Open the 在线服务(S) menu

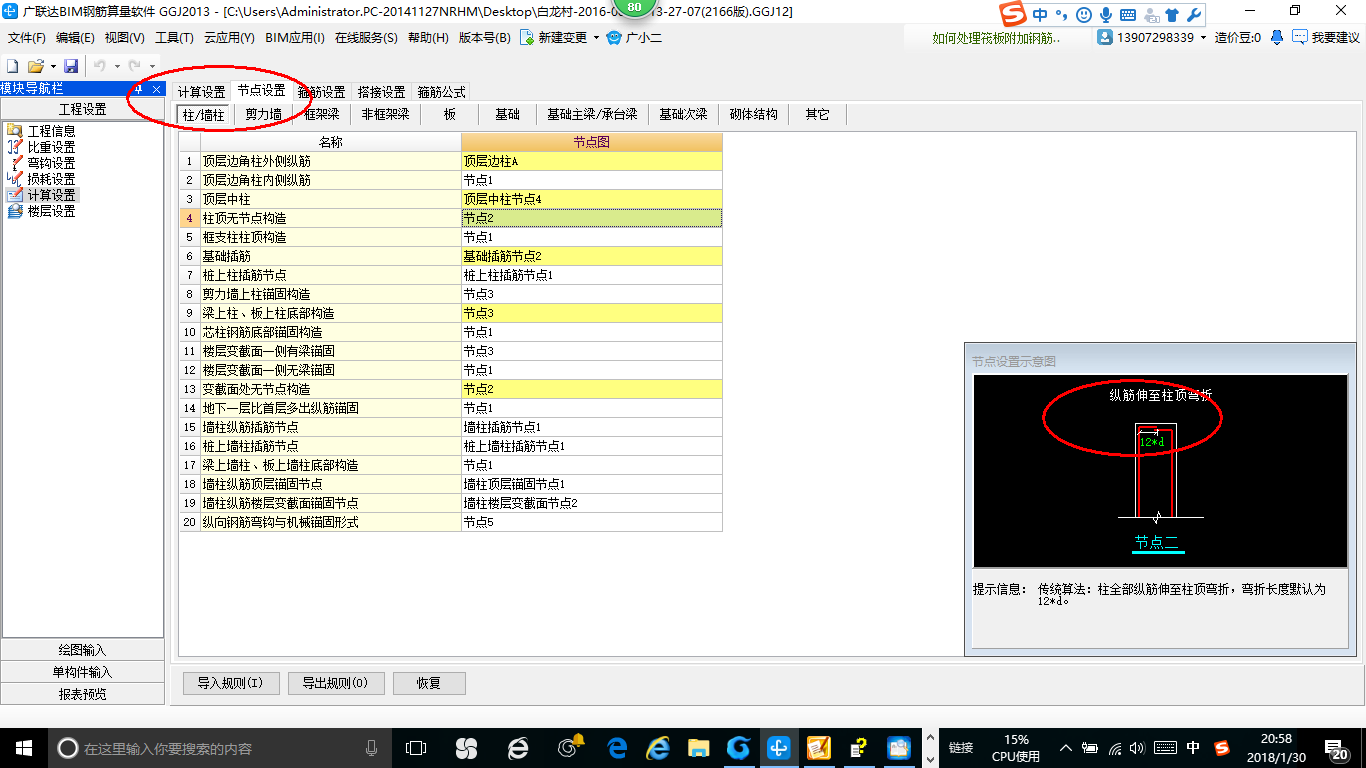pos(367,38)
